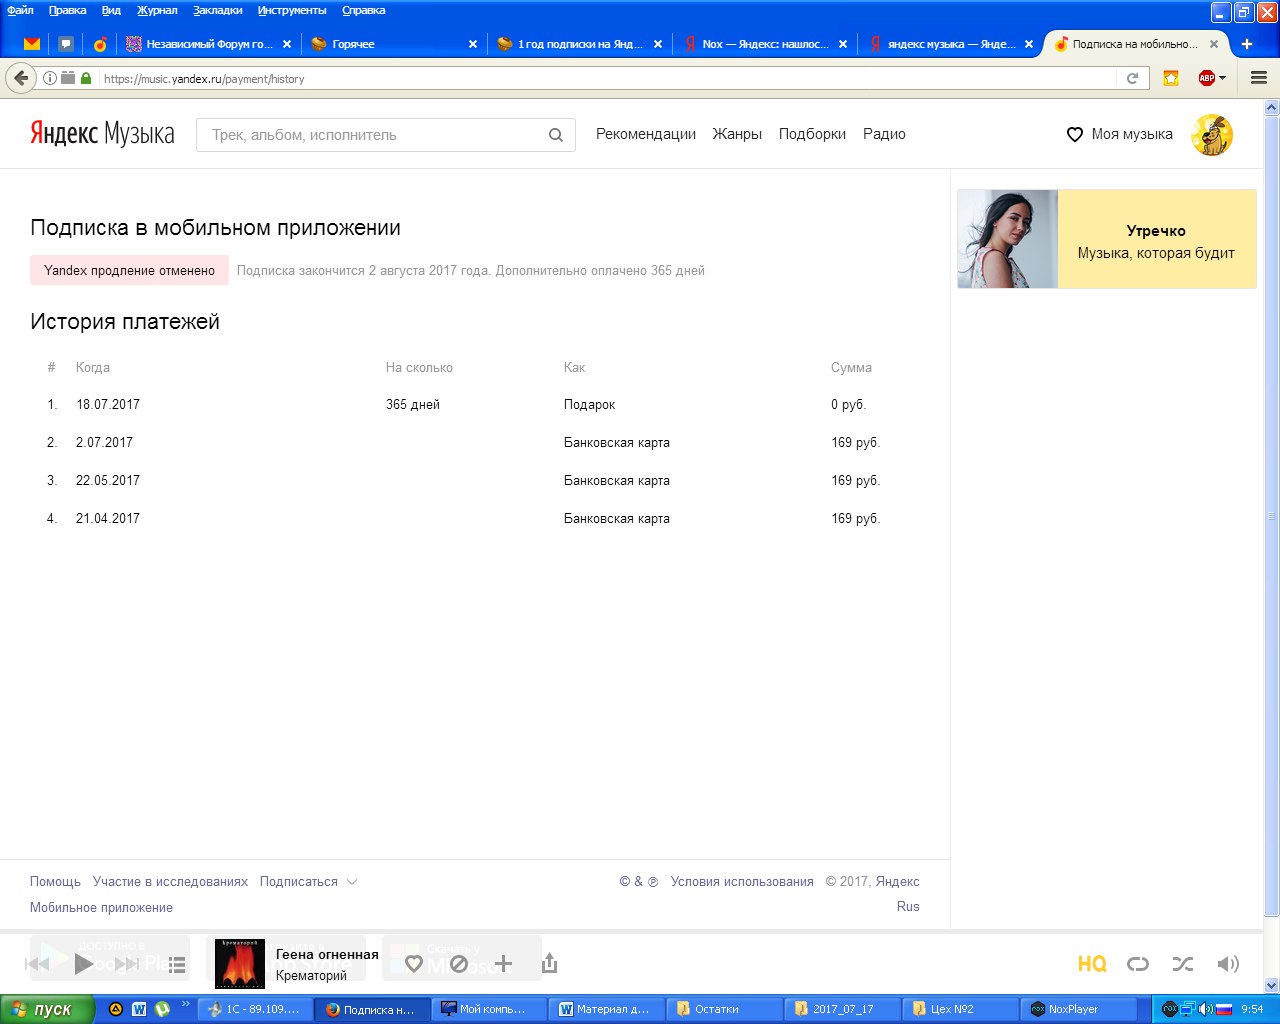Image resolution: width=1280 pixels, height=1024 pixels.
Task: Click the Russian flag language tray icon
Action: click(x=1223, y=1009)
